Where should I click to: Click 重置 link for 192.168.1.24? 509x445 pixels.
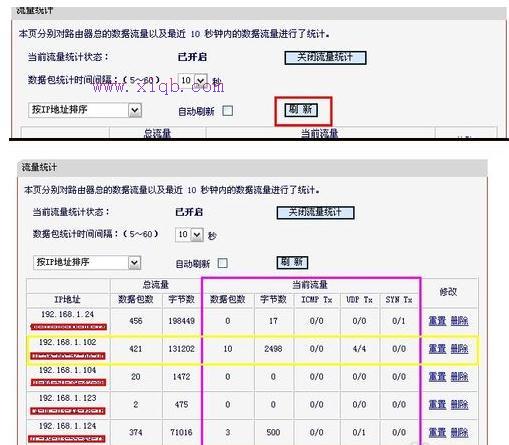(437, 321)
